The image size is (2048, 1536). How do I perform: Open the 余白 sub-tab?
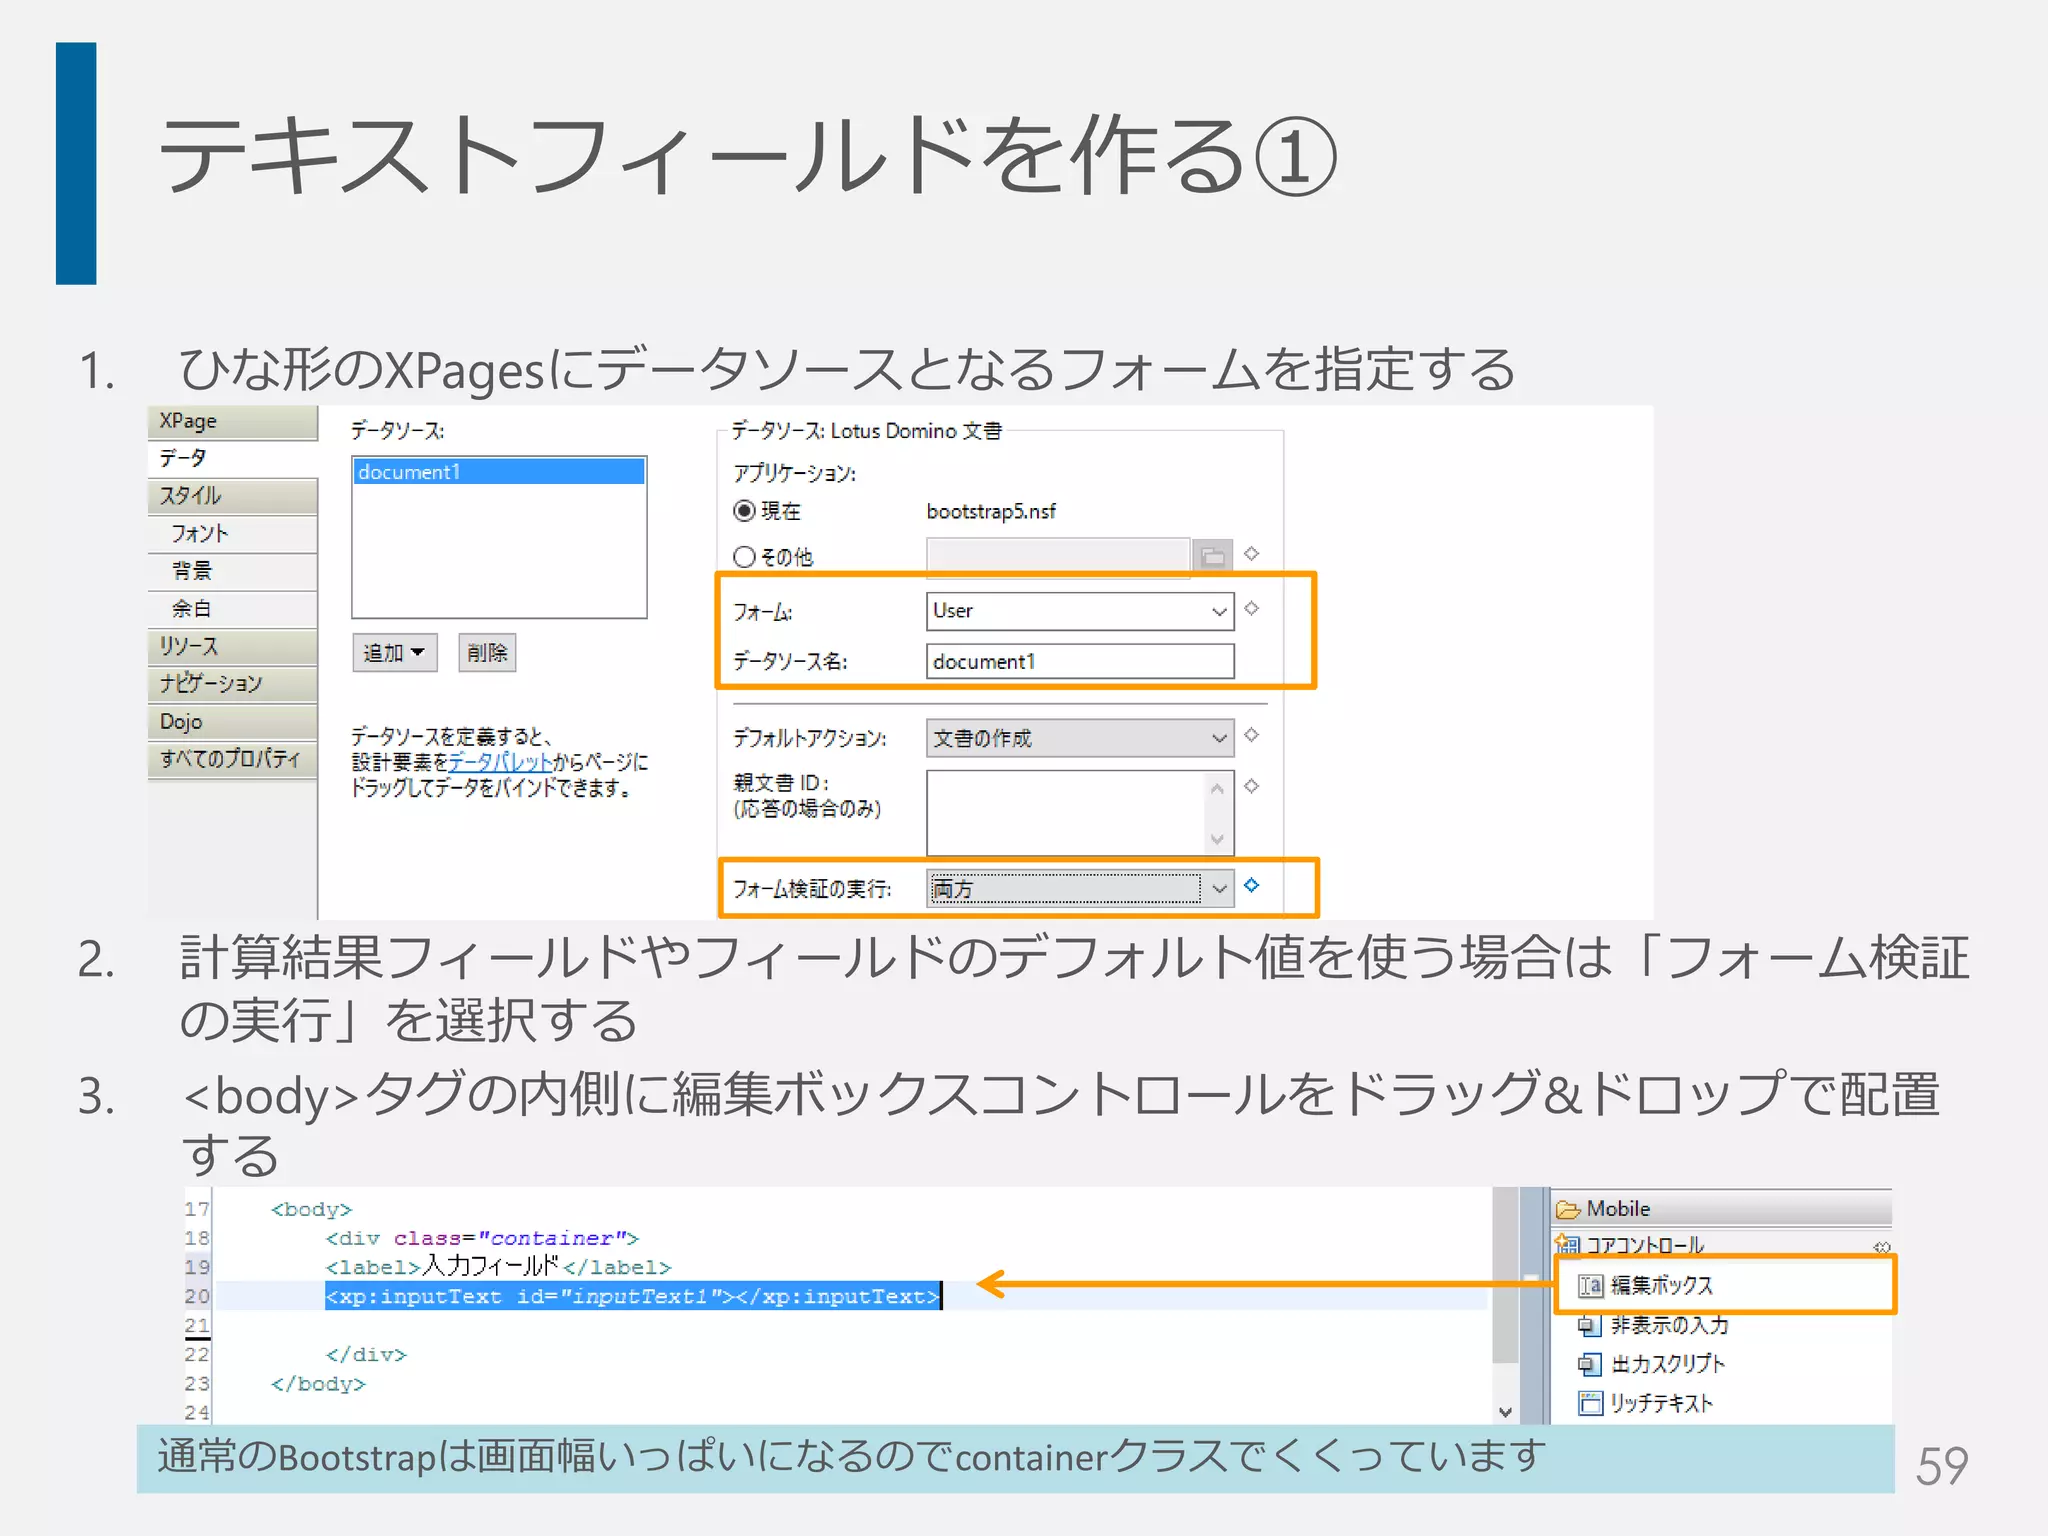click(x=232, y=609)
